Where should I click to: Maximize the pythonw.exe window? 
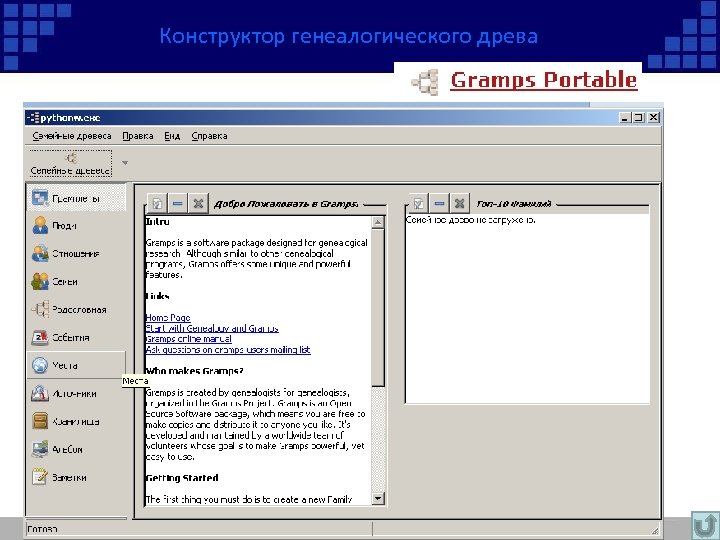638,118
